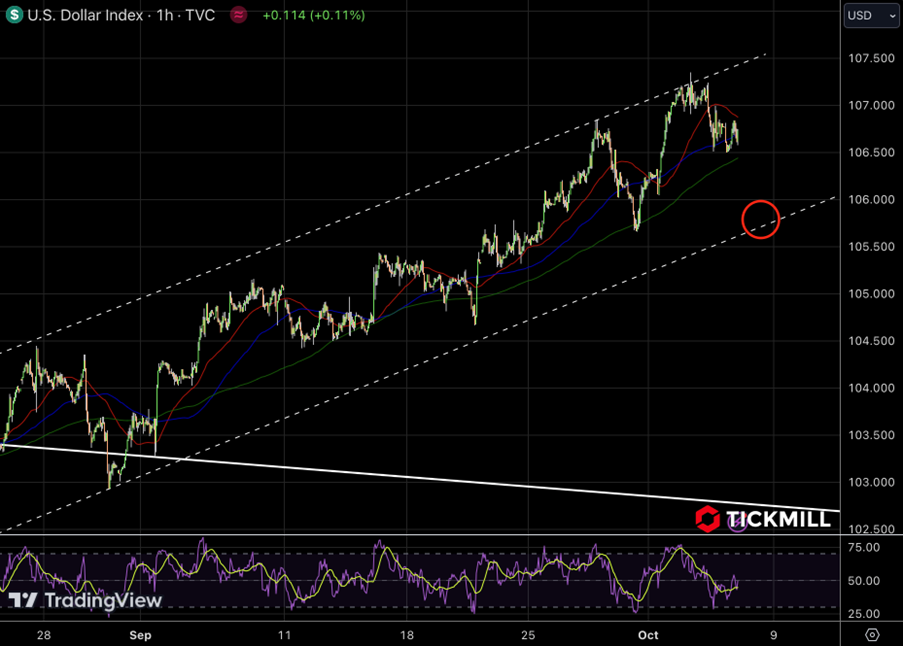Click the RSI 25.00 scale label
Image resolution: width=903 pixels, height=646 pixels.
[x=864, y=614]
